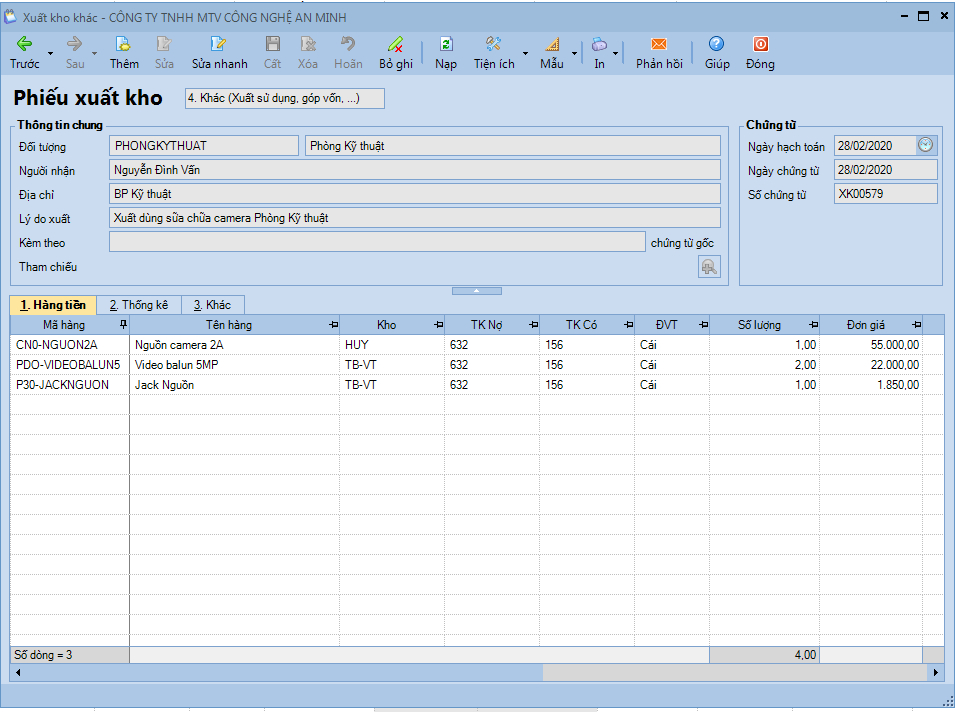
Task: Click the Bỏ ghi (unpost) icon
Action: pos(395,44)
